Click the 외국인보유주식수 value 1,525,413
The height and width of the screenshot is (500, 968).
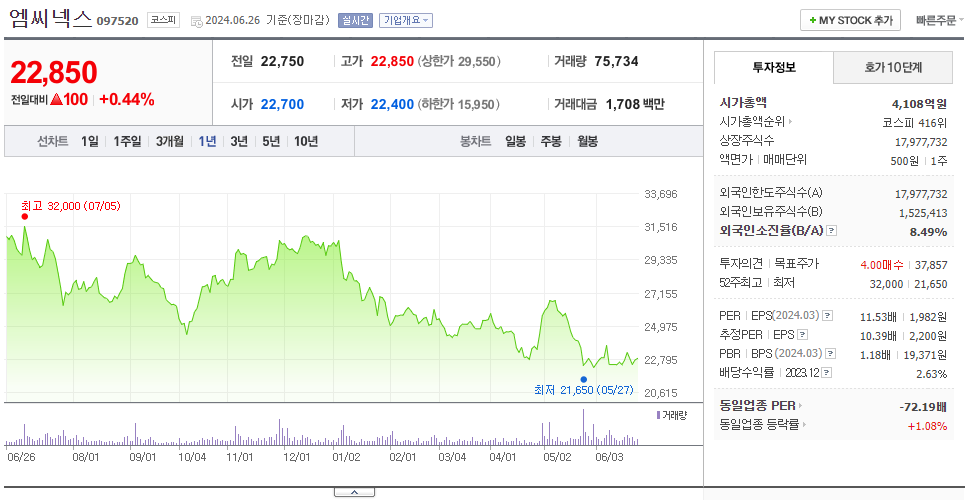click(921, 212)
